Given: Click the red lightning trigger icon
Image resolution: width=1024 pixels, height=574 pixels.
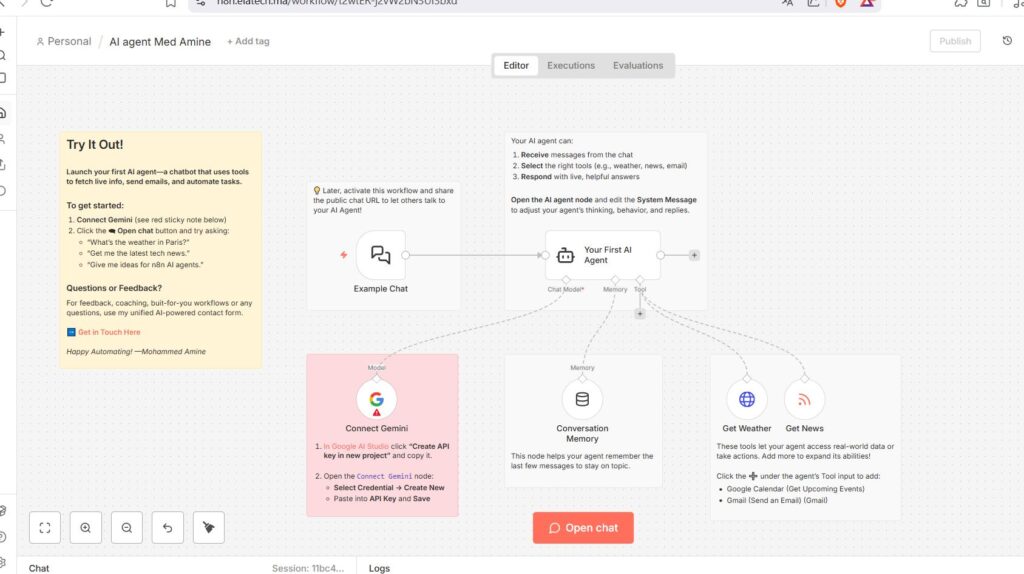Looking at the screenshot, I should coord(344,255).
